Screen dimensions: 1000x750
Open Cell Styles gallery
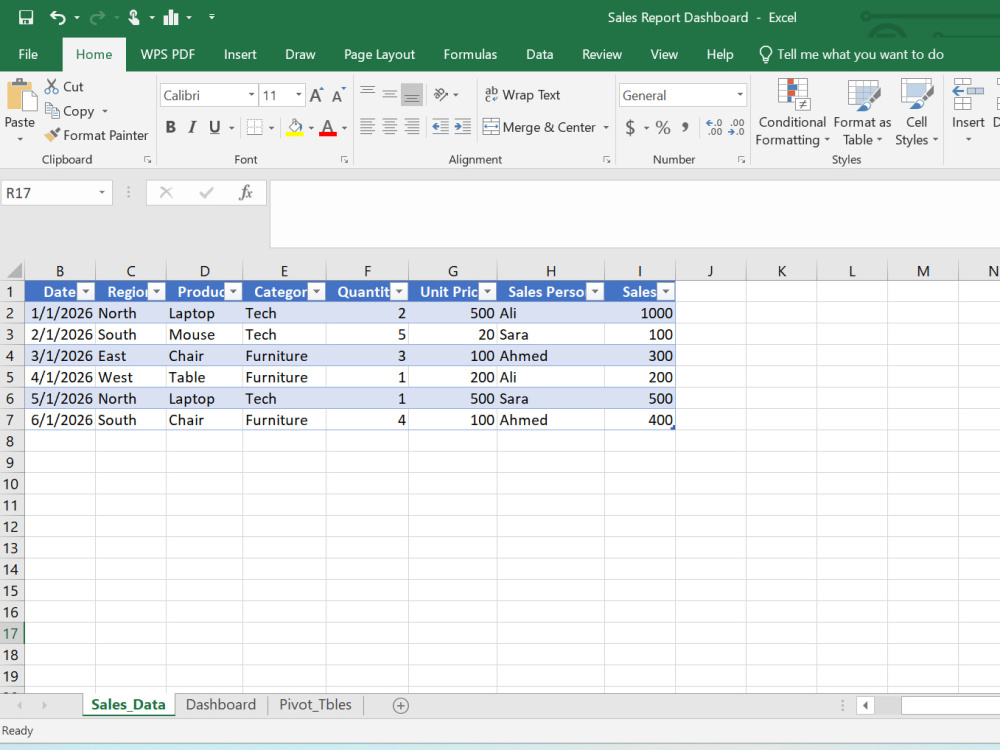coord(916,112)
